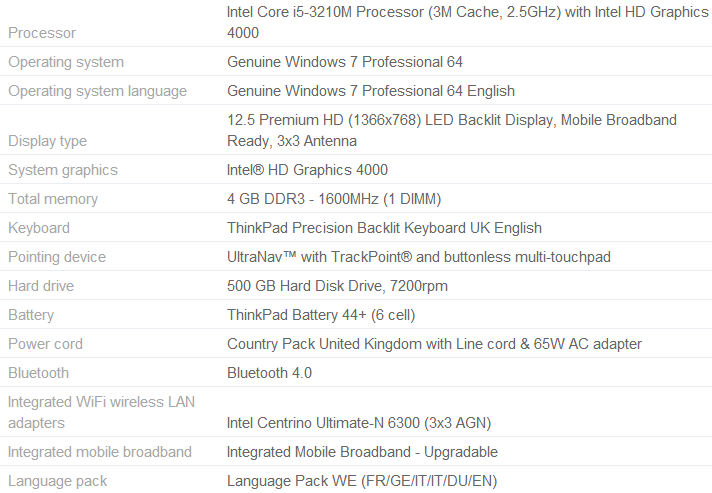Click the Operating system label
712x493 pixels.
(x=66, y=62)
